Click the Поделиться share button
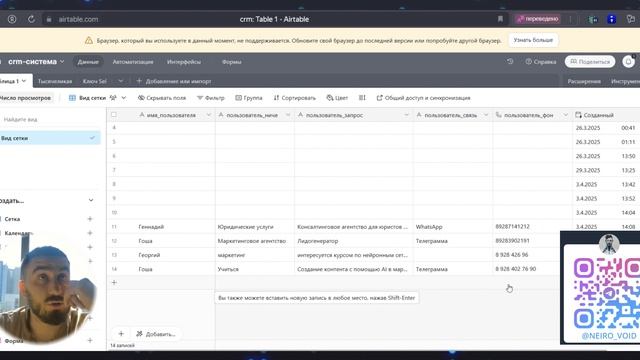640x360 pixels. coord(590,62)
